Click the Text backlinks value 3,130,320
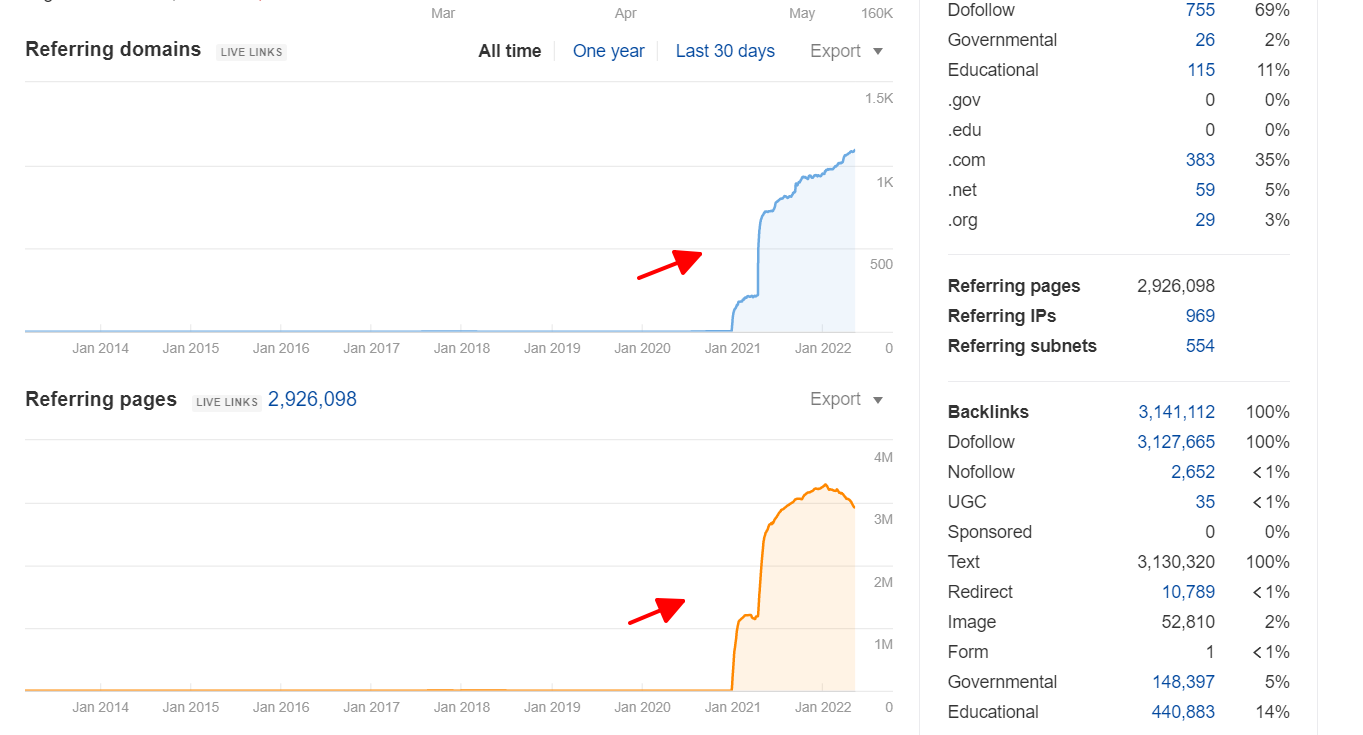The width and height of the screenshot is (1363, 735). (x=1176, y=562)
